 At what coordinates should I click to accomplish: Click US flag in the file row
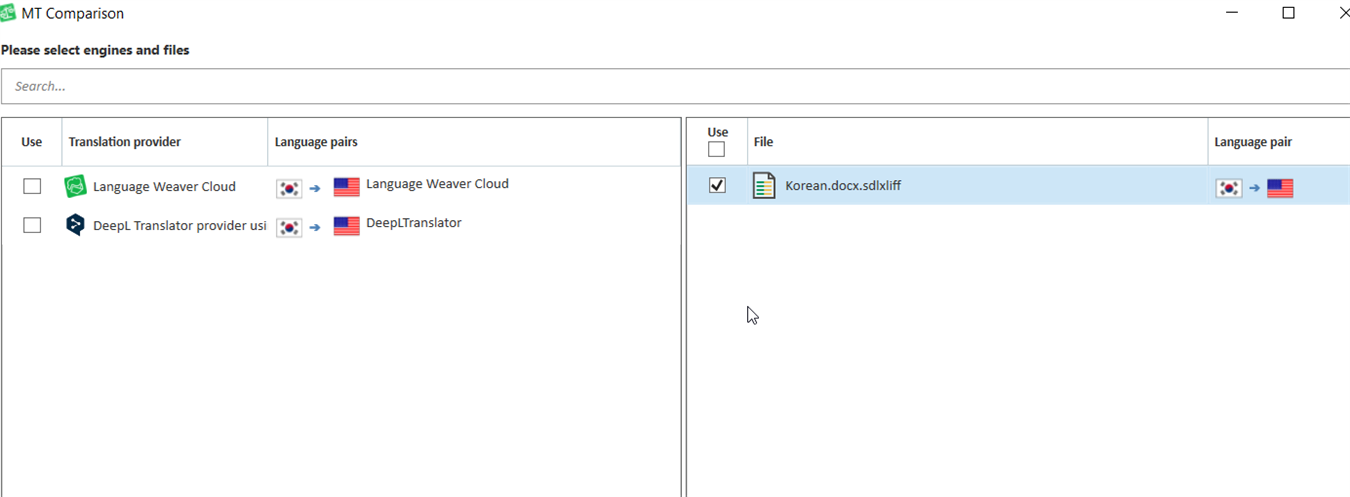(x=1280, y=187)
